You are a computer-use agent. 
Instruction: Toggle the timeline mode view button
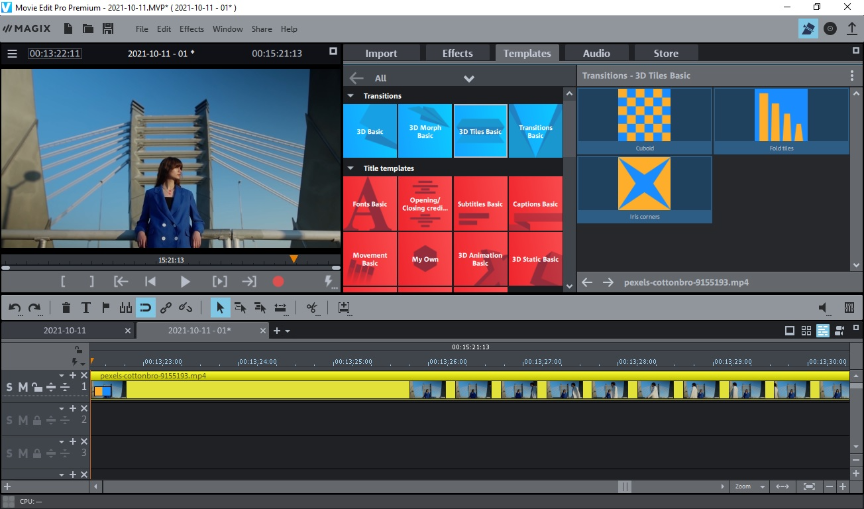click(x=823, y=331)
